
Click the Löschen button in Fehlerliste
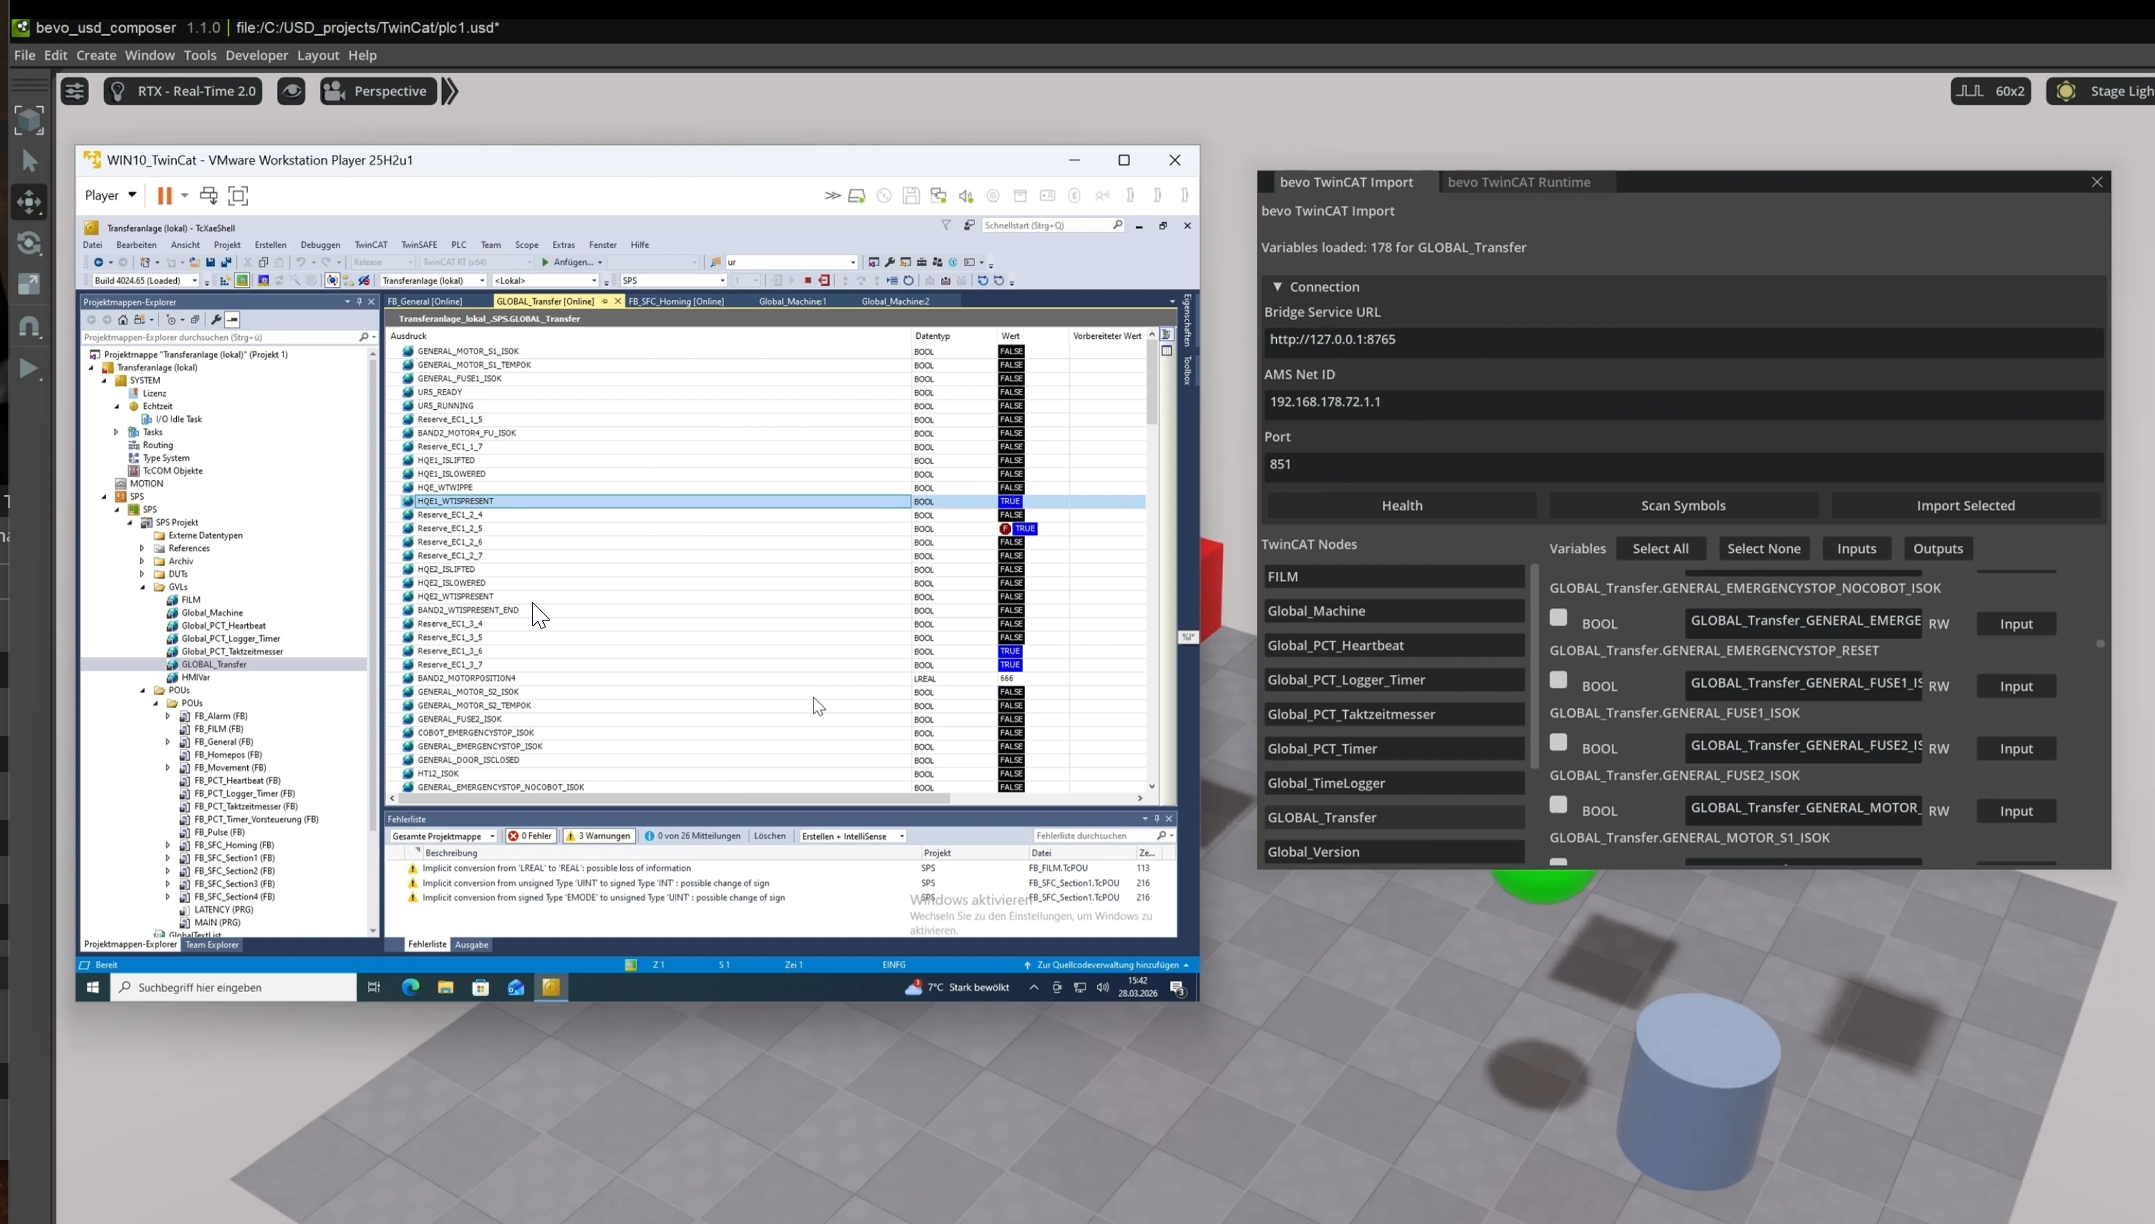(769, 836)
